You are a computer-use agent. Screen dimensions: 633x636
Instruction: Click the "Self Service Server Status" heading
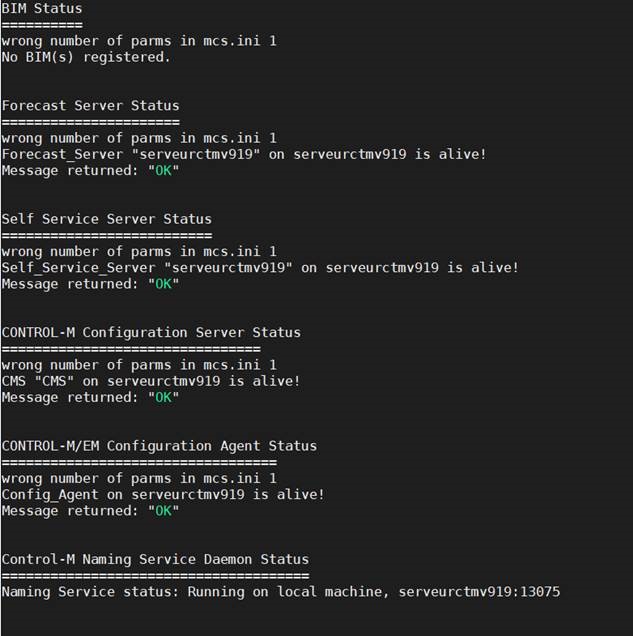107,219
